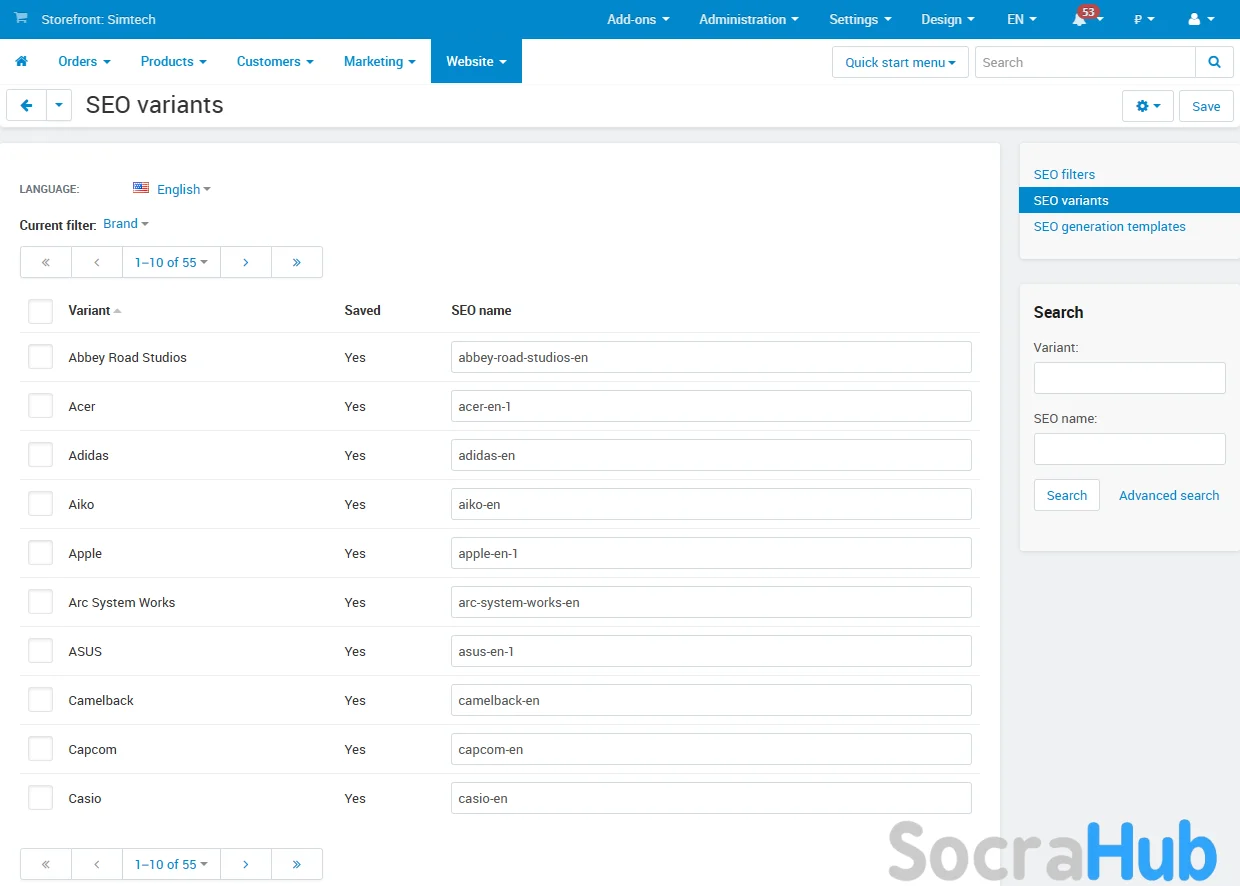Toggle the select-all checkbox in table header

pos(40,311)
